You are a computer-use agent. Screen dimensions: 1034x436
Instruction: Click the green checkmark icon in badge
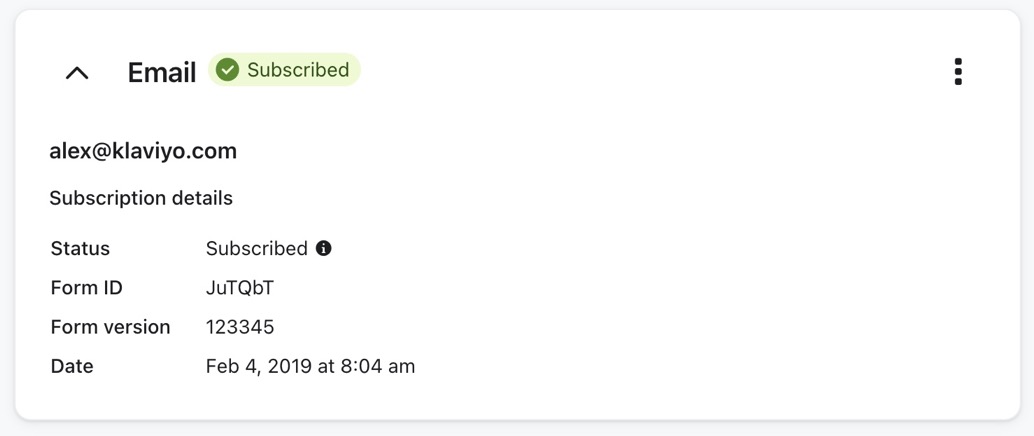228,70
